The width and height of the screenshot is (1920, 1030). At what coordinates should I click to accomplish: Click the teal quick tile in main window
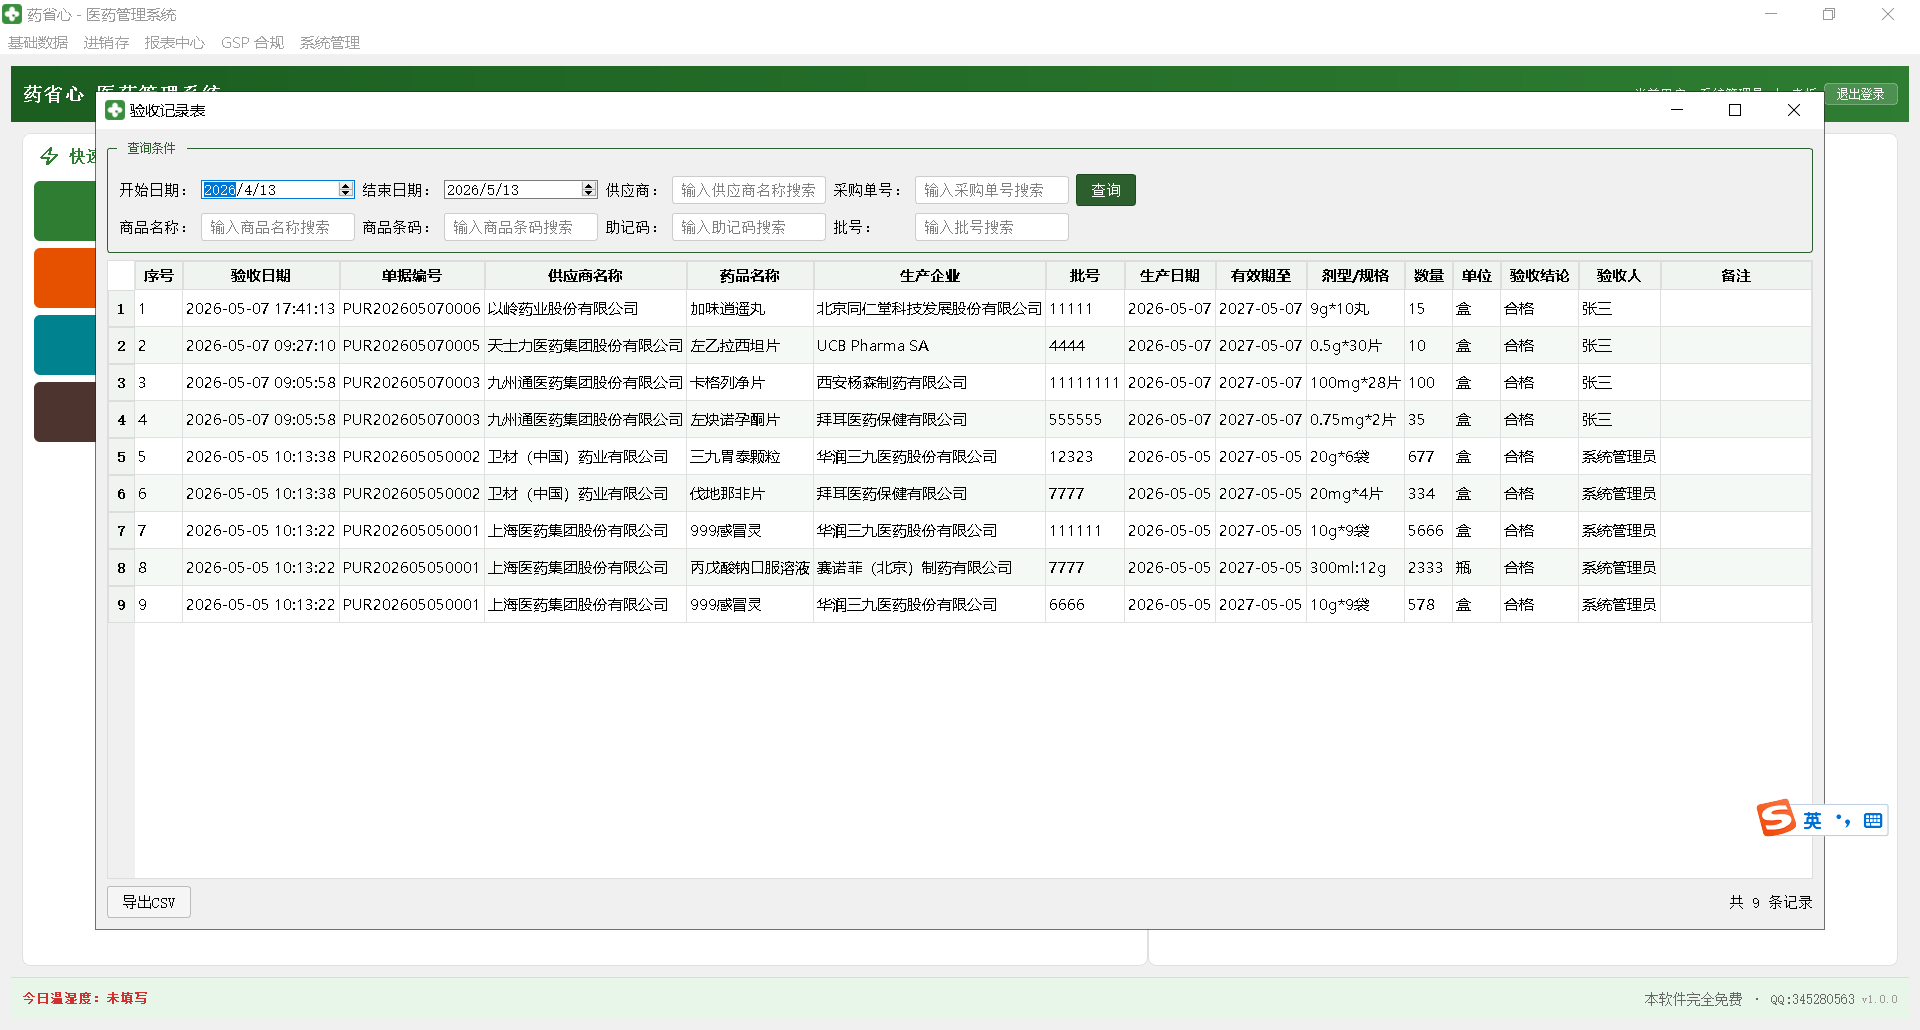pos(64,345)
